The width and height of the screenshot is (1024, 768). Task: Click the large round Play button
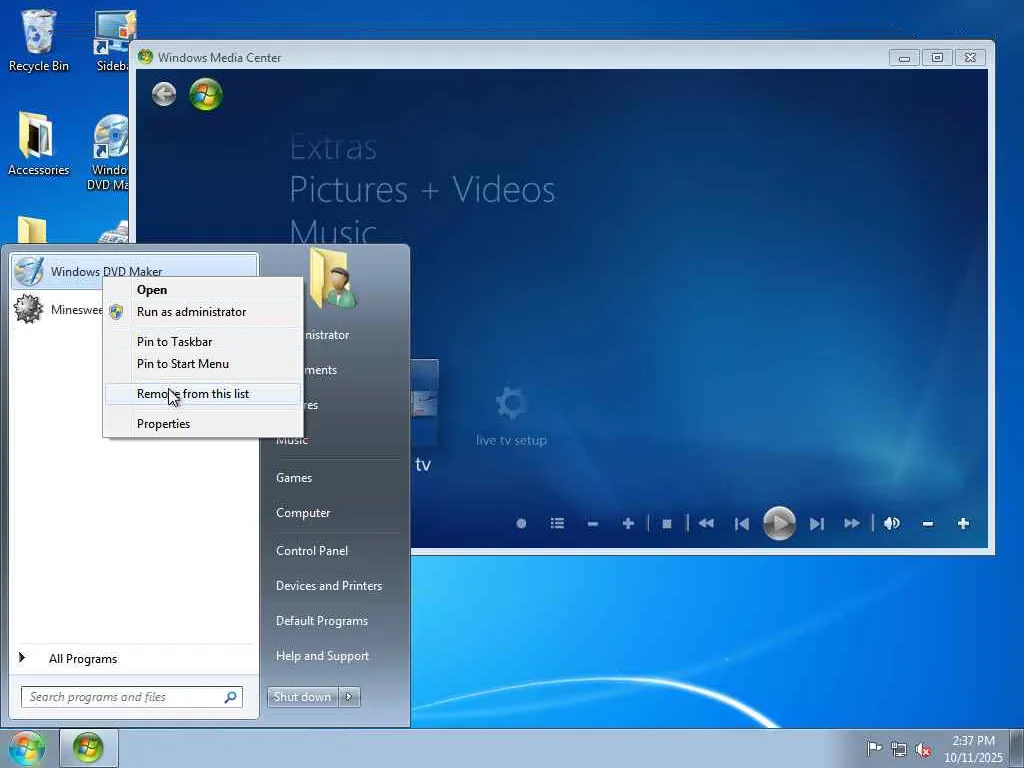(x=779, y=524)
